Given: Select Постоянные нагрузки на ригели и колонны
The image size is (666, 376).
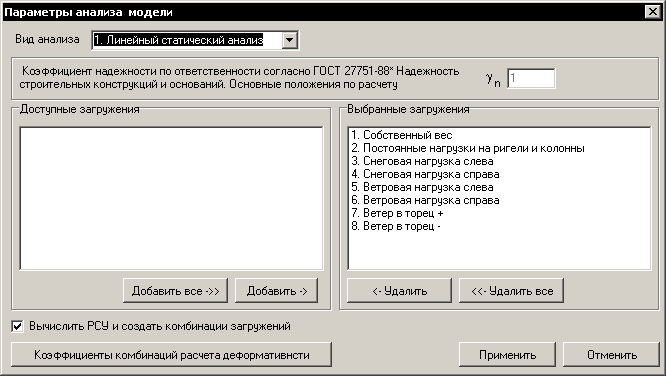Looking at the screenshot, I should pyautogui.click(x=474, y=148).
